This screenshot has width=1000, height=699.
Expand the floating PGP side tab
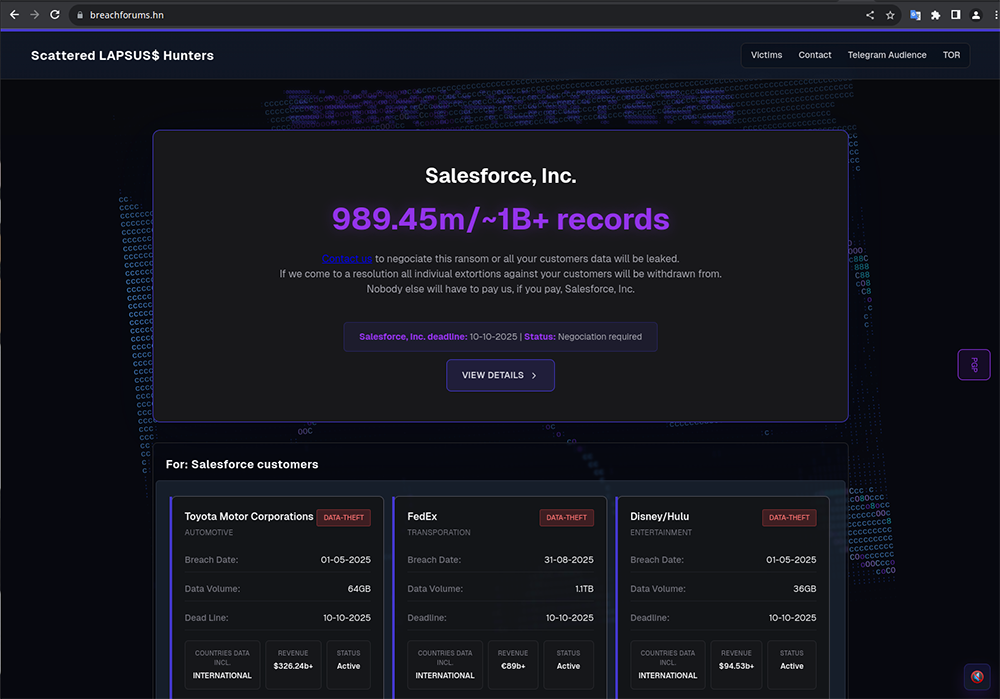pyautogui.click(x=974, y=365)
